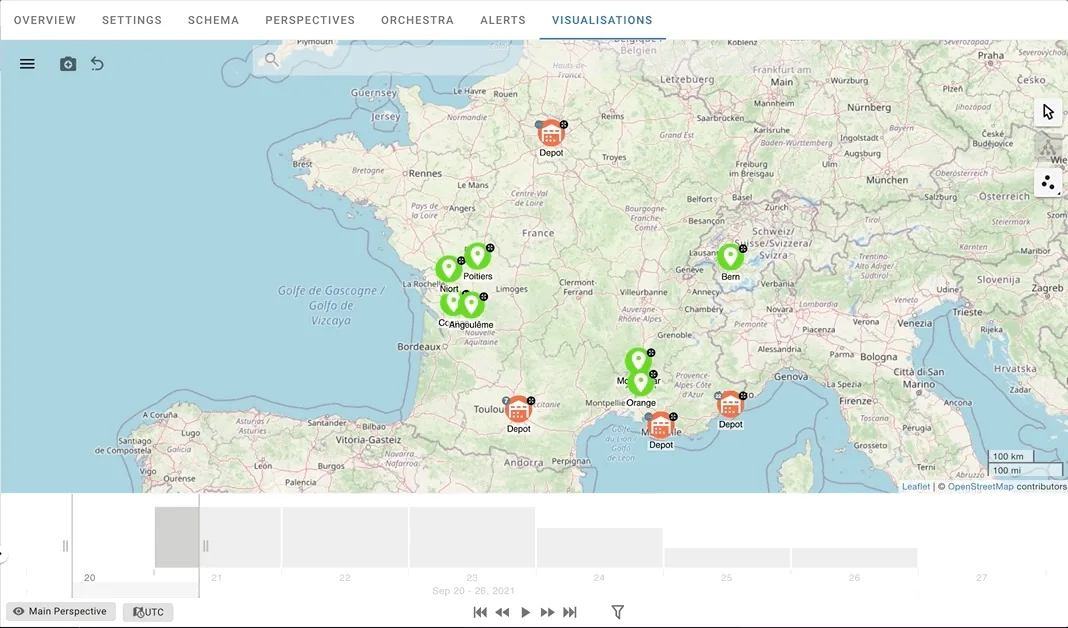The width and height of the screenshot is (1068, 628).
Task: Take a map snapshot with camera icon
Action: (x=67, y=64)
